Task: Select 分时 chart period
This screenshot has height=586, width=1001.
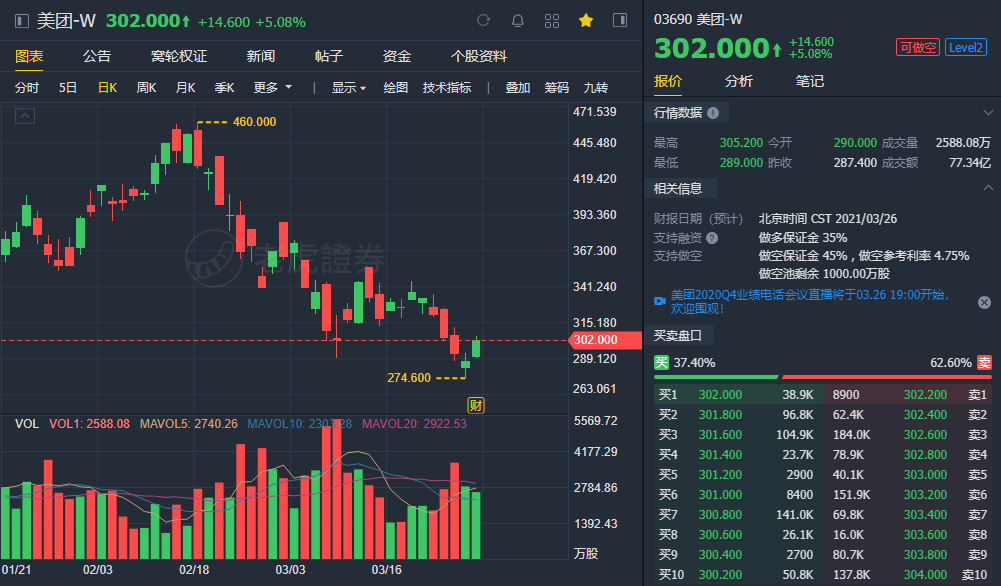Action: click(x=27, y=87)
